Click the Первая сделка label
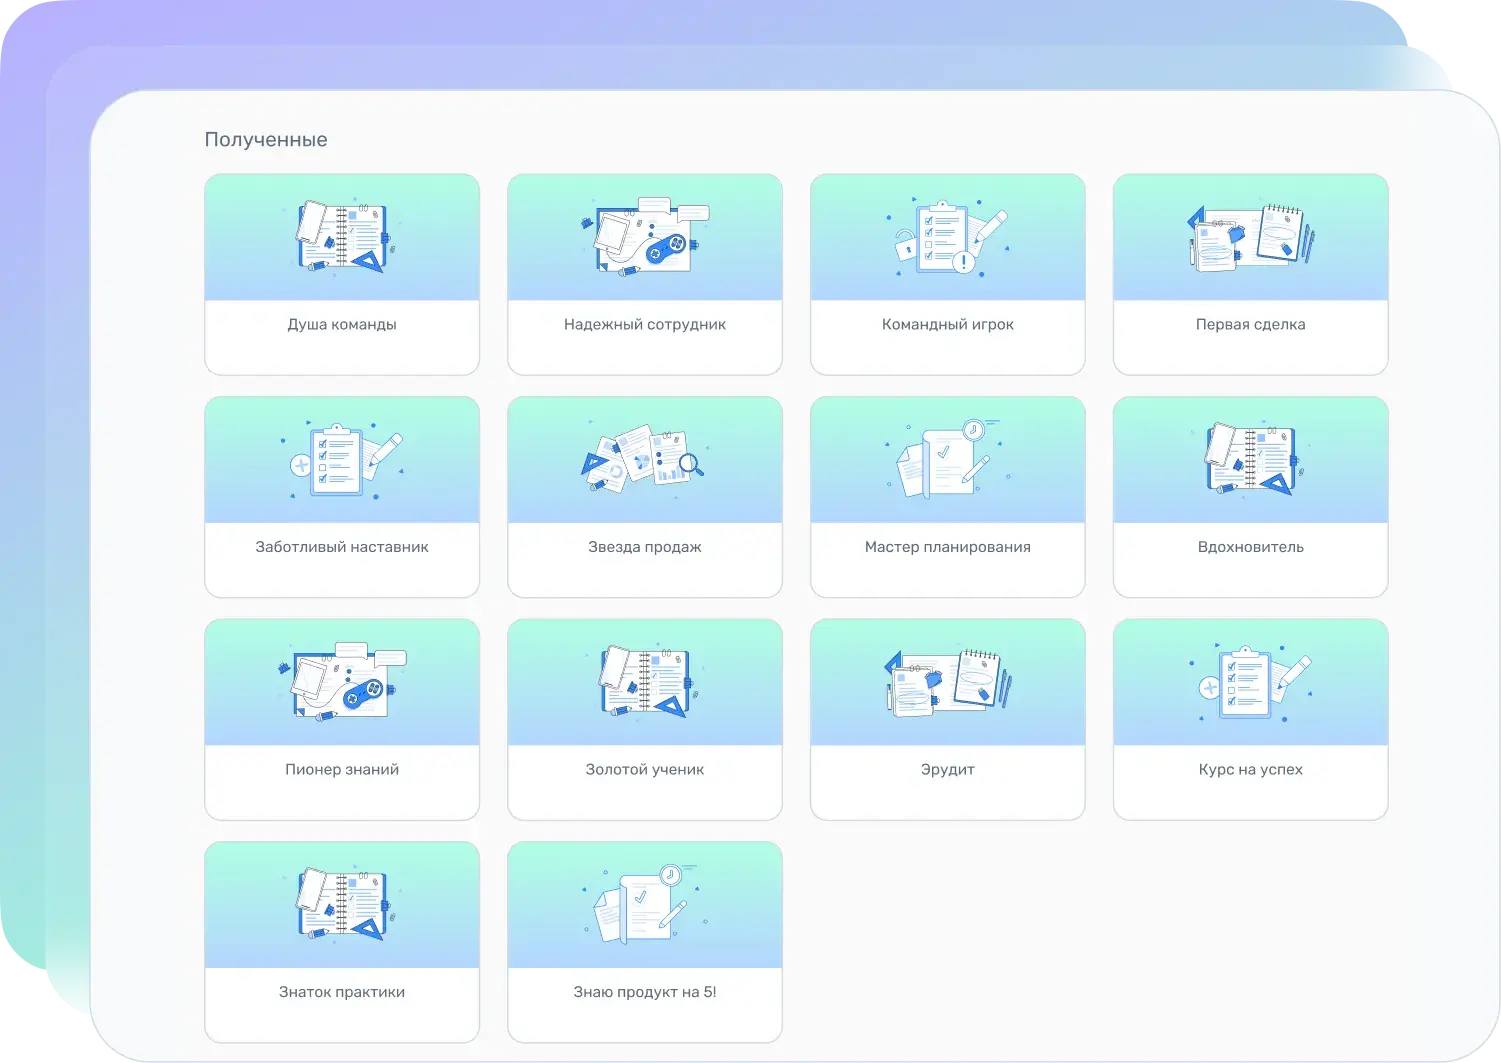This screenshot has width=1501, height=1063. (1251, 324)
